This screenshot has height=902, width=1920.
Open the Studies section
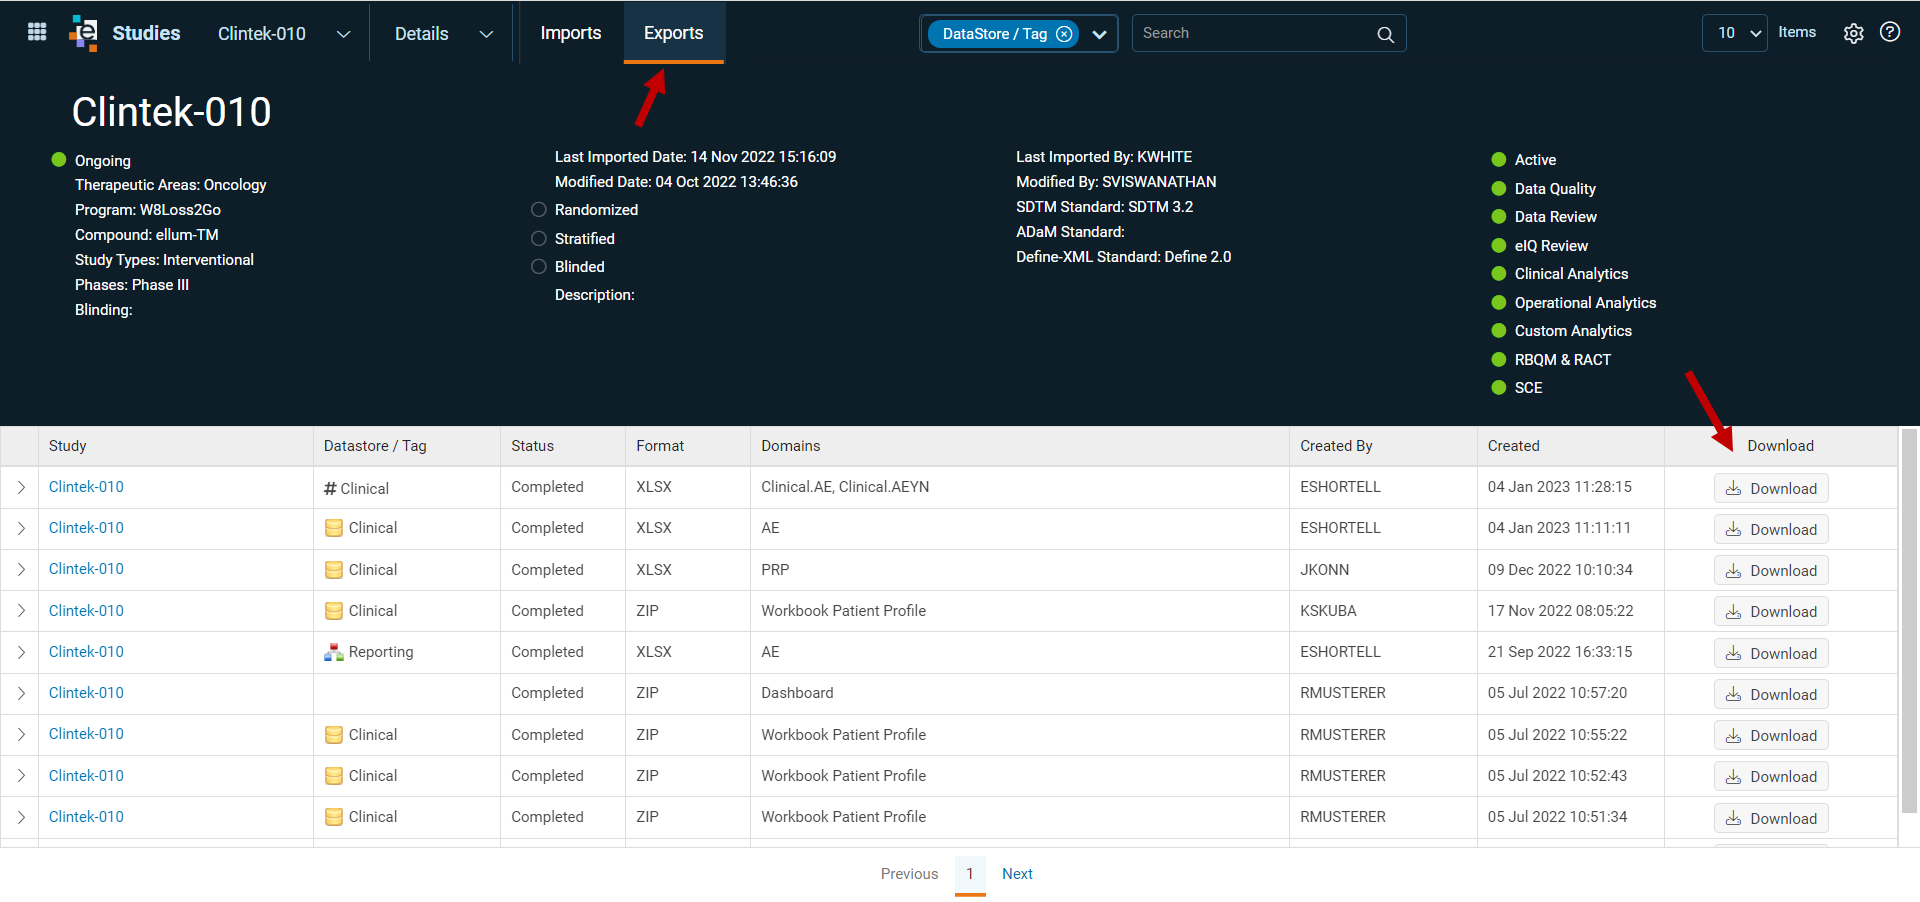[x=146, y=33]
